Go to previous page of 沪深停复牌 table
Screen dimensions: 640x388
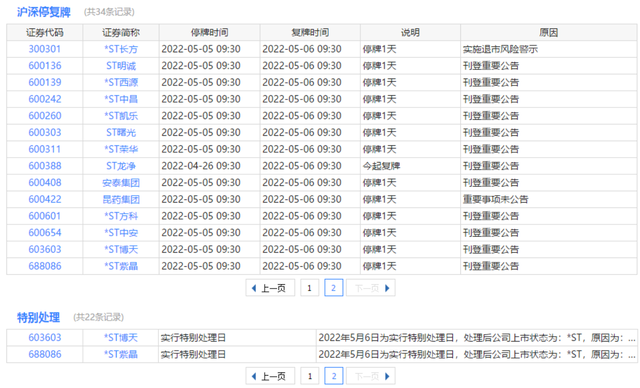point(270,288)
